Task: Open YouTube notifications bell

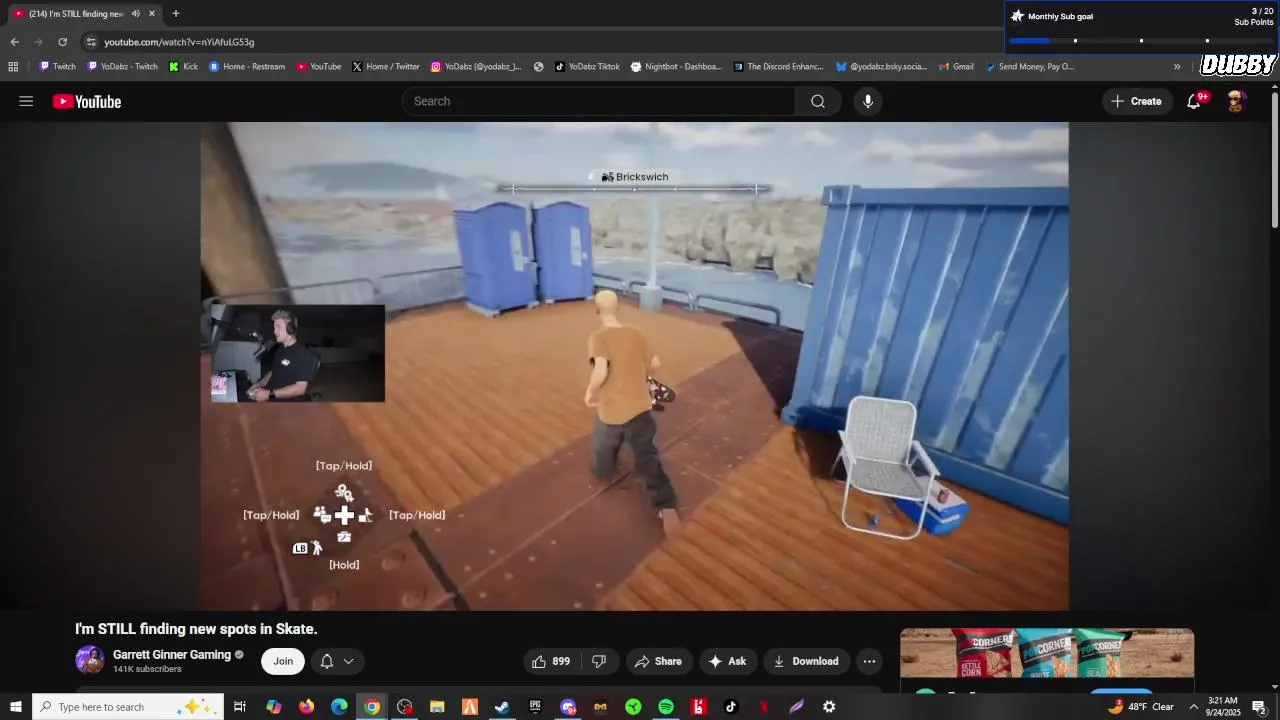Action: pos(1194,101)
